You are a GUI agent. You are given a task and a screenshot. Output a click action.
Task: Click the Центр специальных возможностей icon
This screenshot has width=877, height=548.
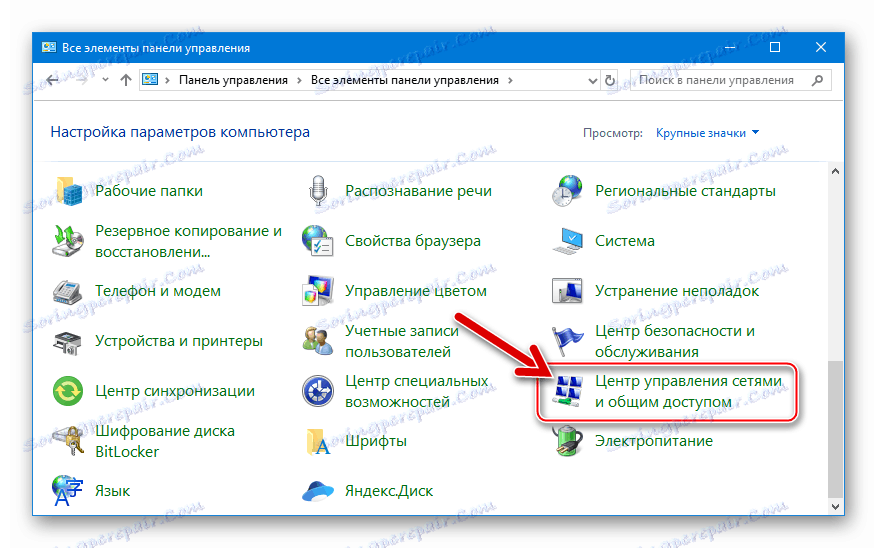coord(318,391)
